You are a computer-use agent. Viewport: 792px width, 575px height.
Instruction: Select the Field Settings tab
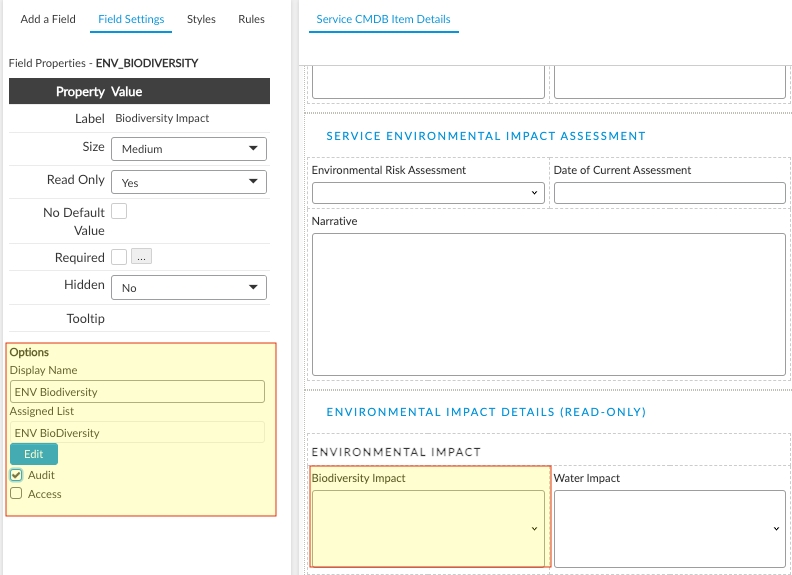(131, 19)
